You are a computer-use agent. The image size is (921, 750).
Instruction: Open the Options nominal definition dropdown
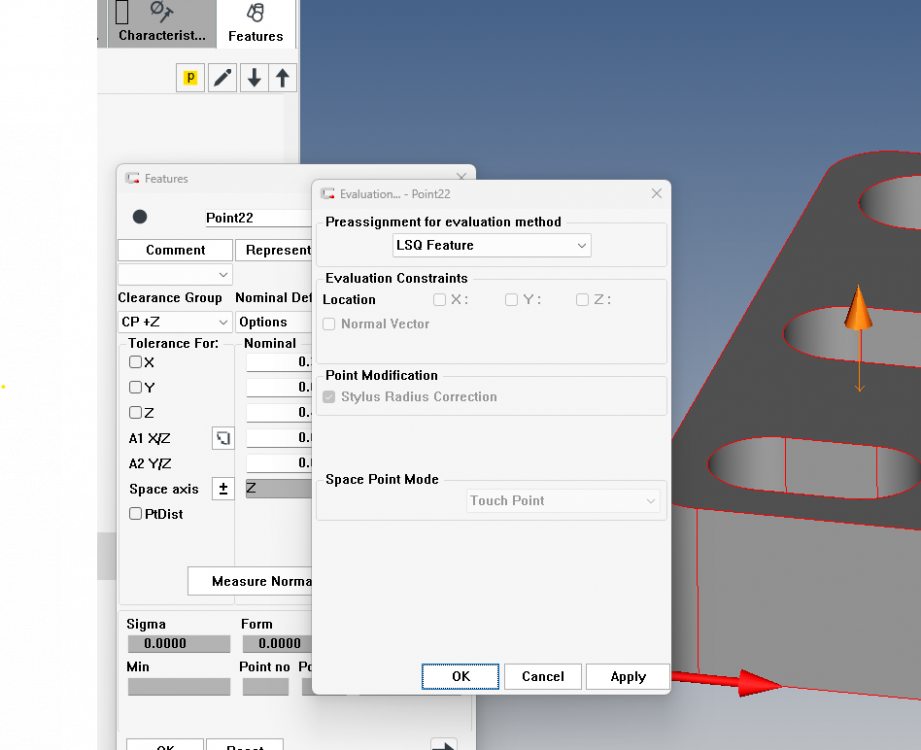(274, 322)
